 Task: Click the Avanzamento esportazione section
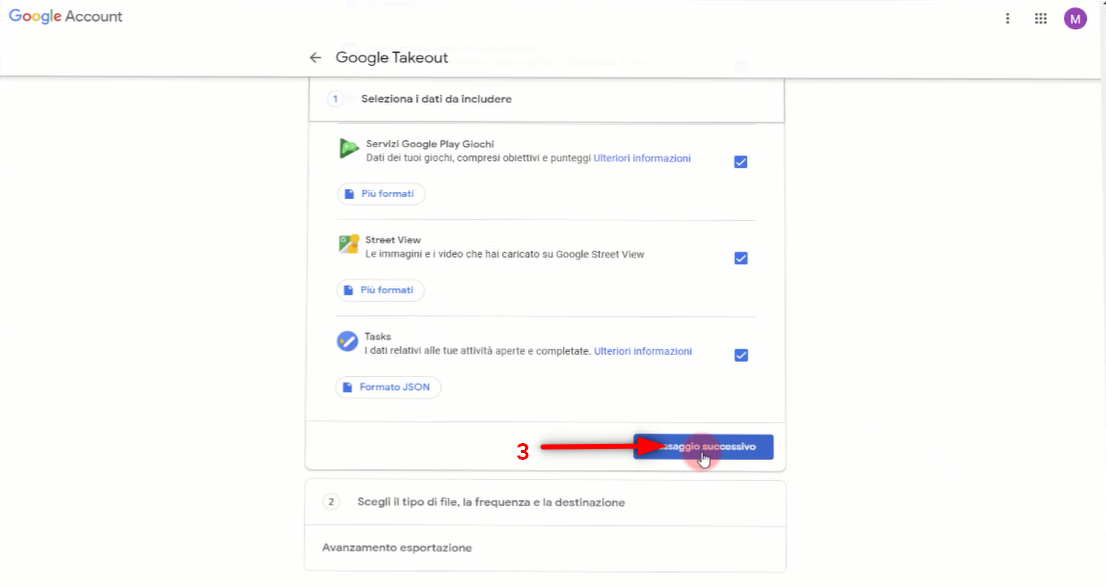tap(545, 548)
